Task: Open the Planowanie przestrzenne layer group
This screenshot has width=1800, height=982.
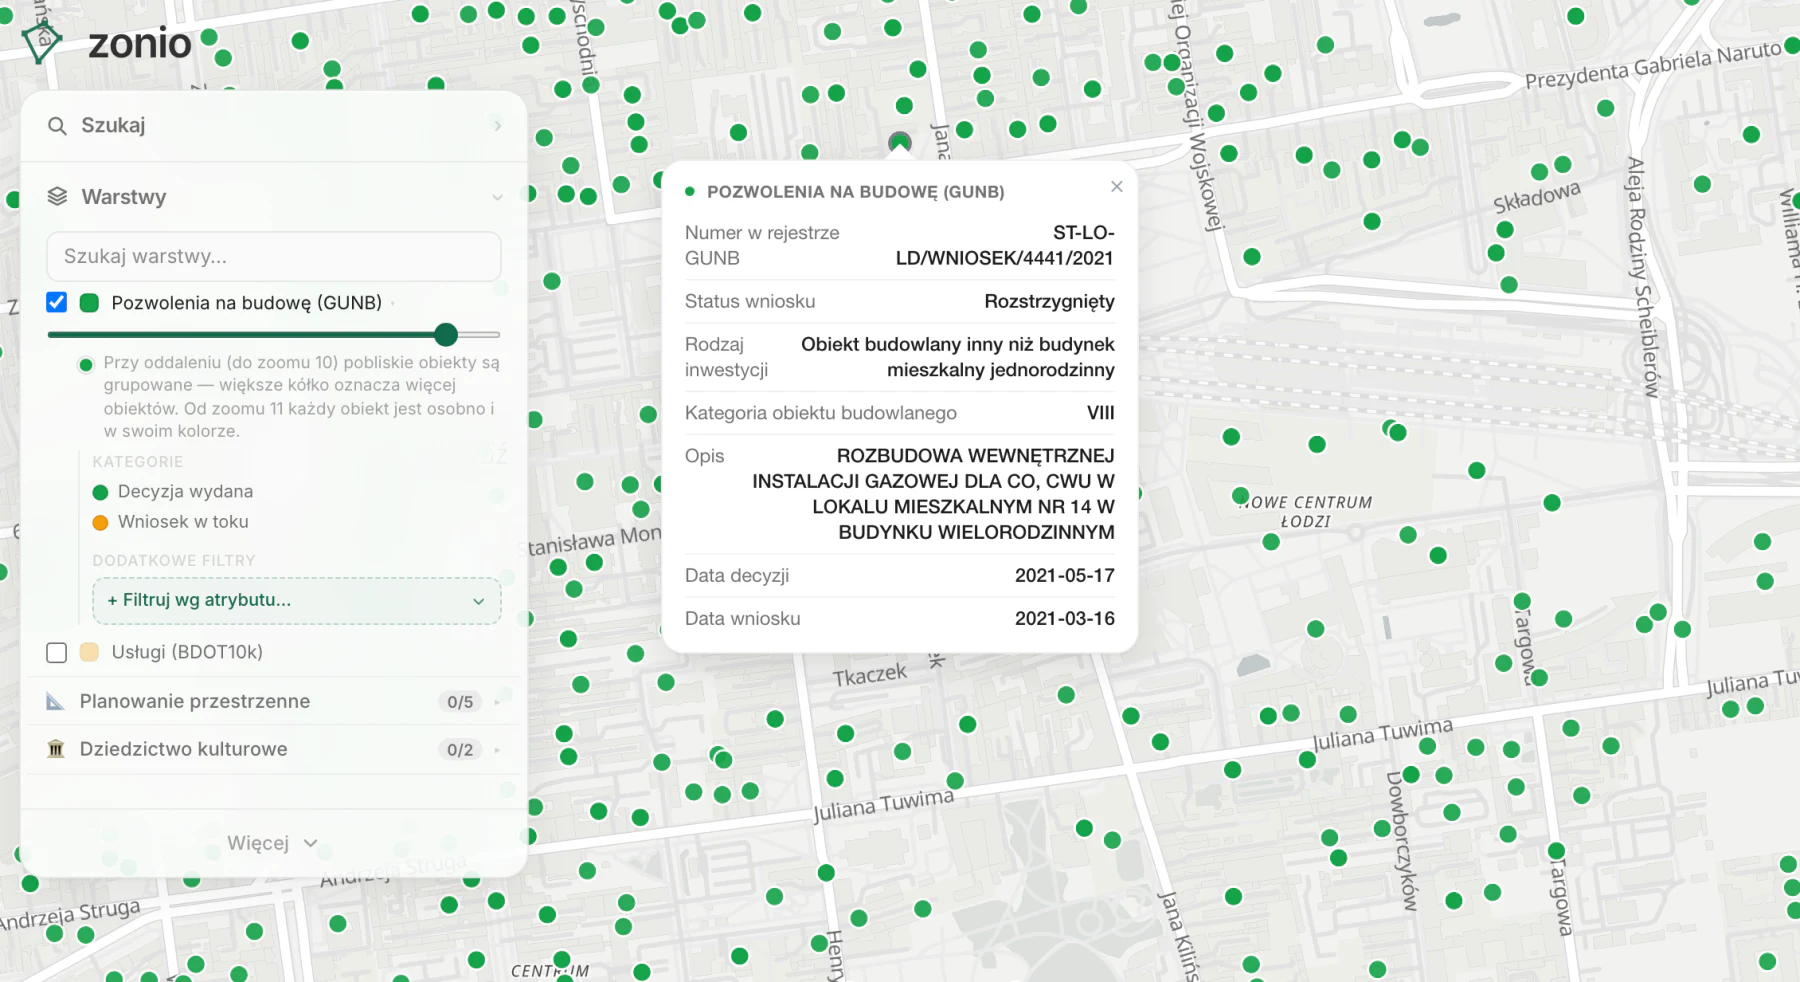Action: pyautogui.click(x=273, y=702)
